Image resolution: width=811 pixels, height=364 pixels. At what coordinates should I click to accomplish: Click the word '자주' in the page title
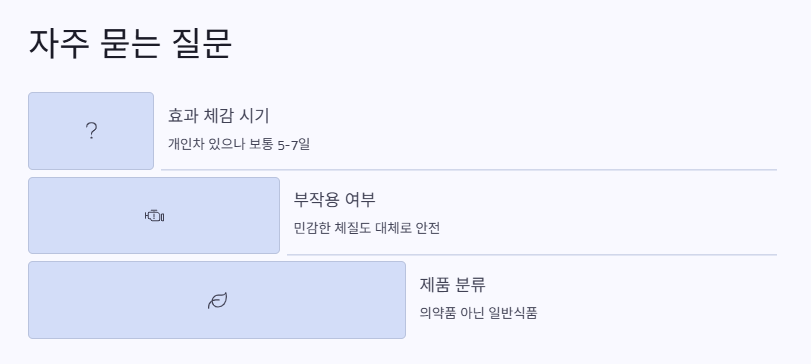[x=59, y=43]
